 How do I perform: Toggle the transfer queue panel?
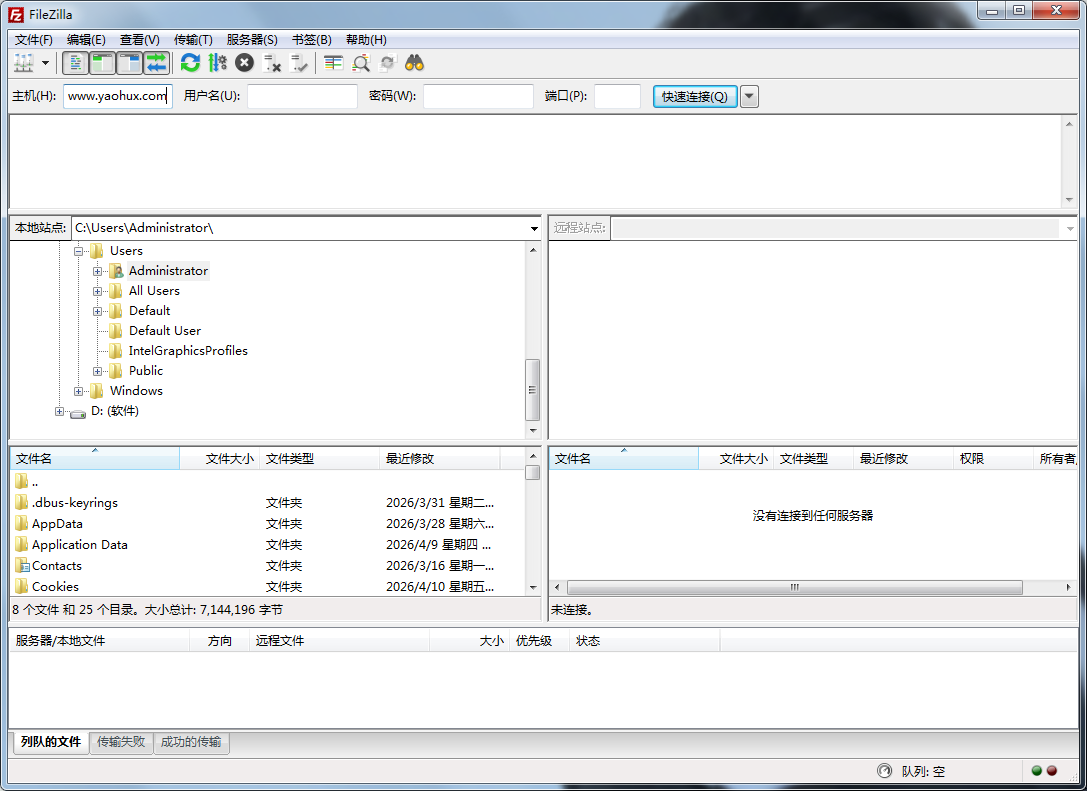coord(157,62)
